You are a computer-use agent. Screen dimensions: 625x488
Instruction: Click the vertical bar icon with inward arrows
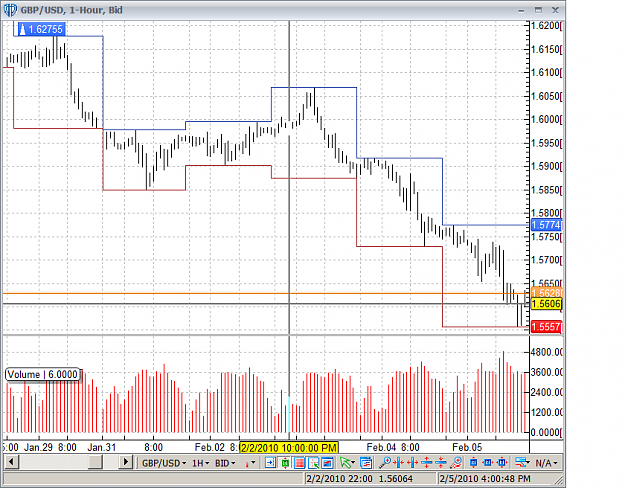click(399, 463)
